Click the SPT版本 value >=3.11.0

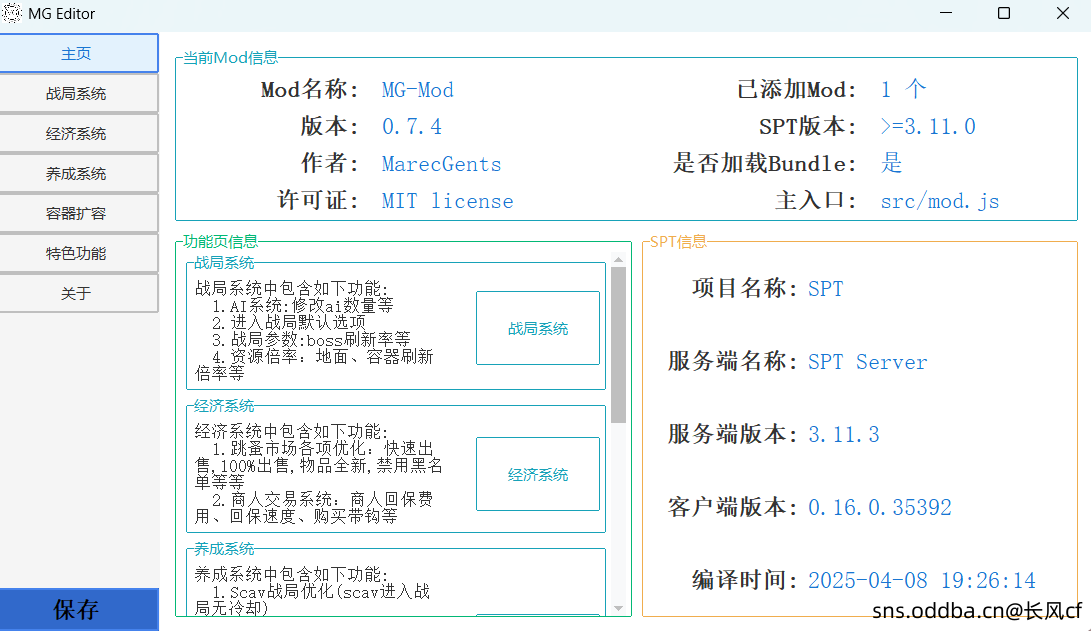(x=928, y=127)
